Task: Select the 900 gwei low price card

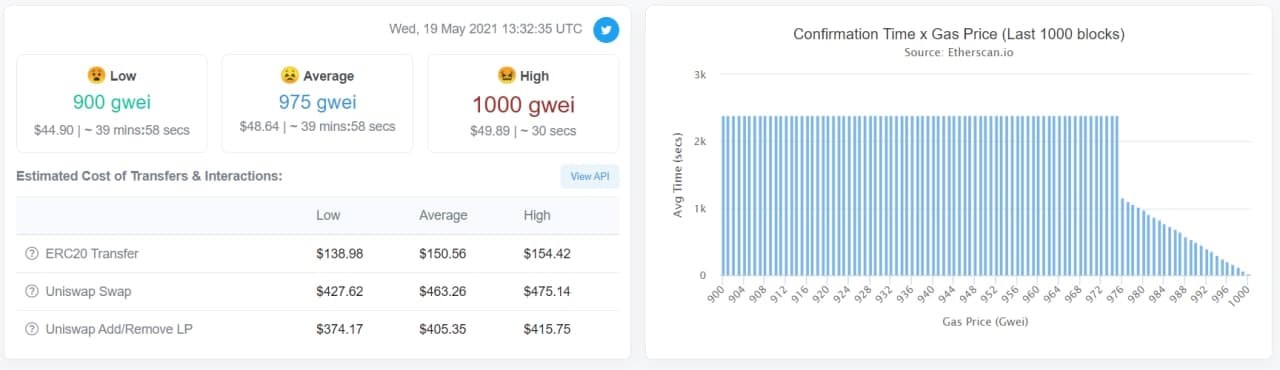Action: (112, 103)
